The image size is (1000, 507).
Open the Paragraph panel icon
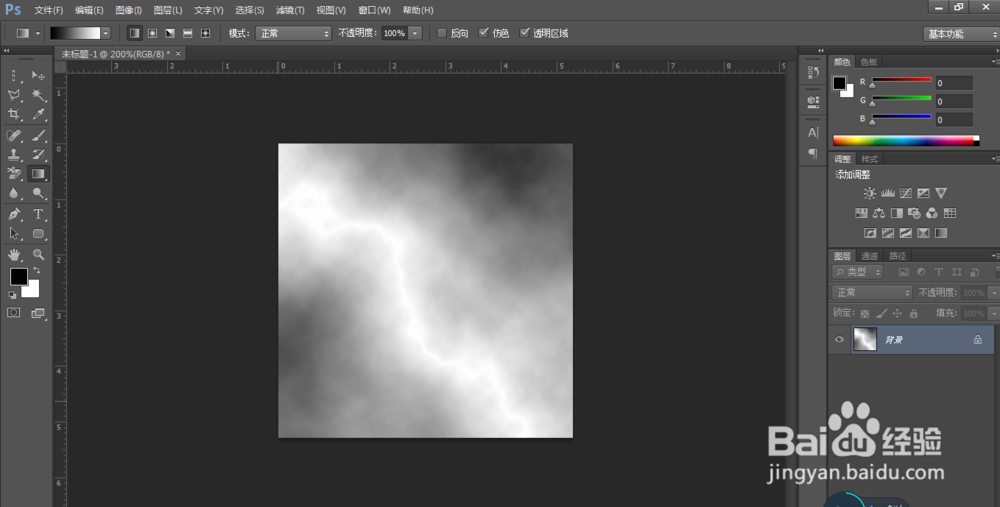[x=813, y=153]
